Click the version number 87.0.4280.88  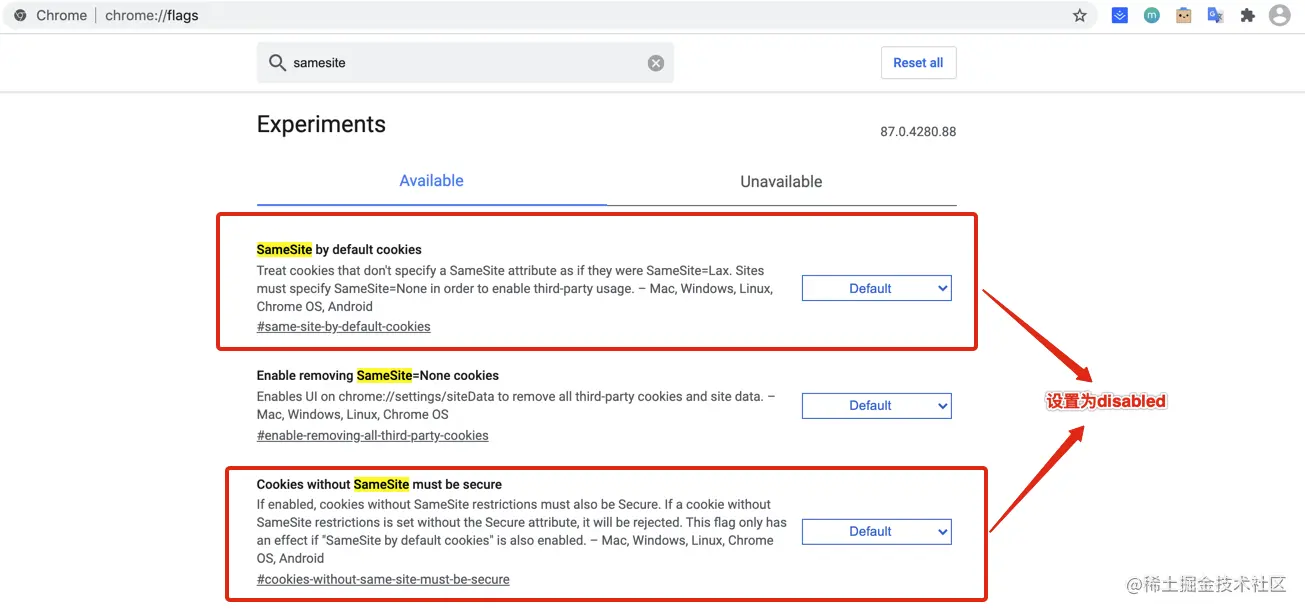click(x=918, y=132)
